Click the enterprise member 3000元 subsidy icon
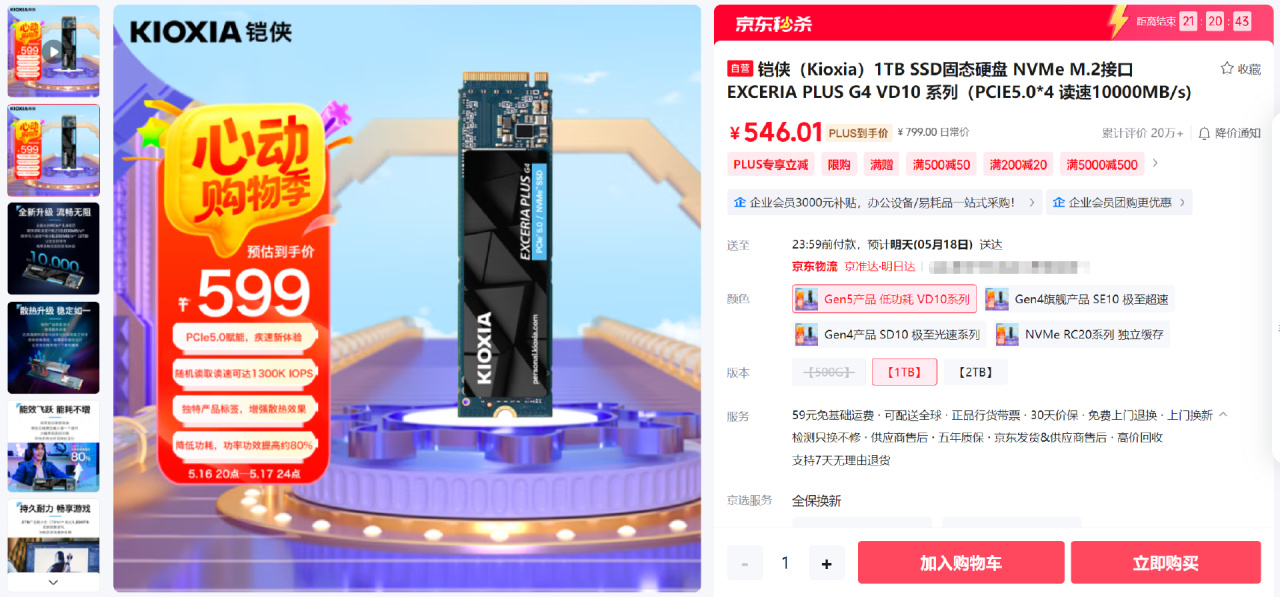 (x=740, y=202)
